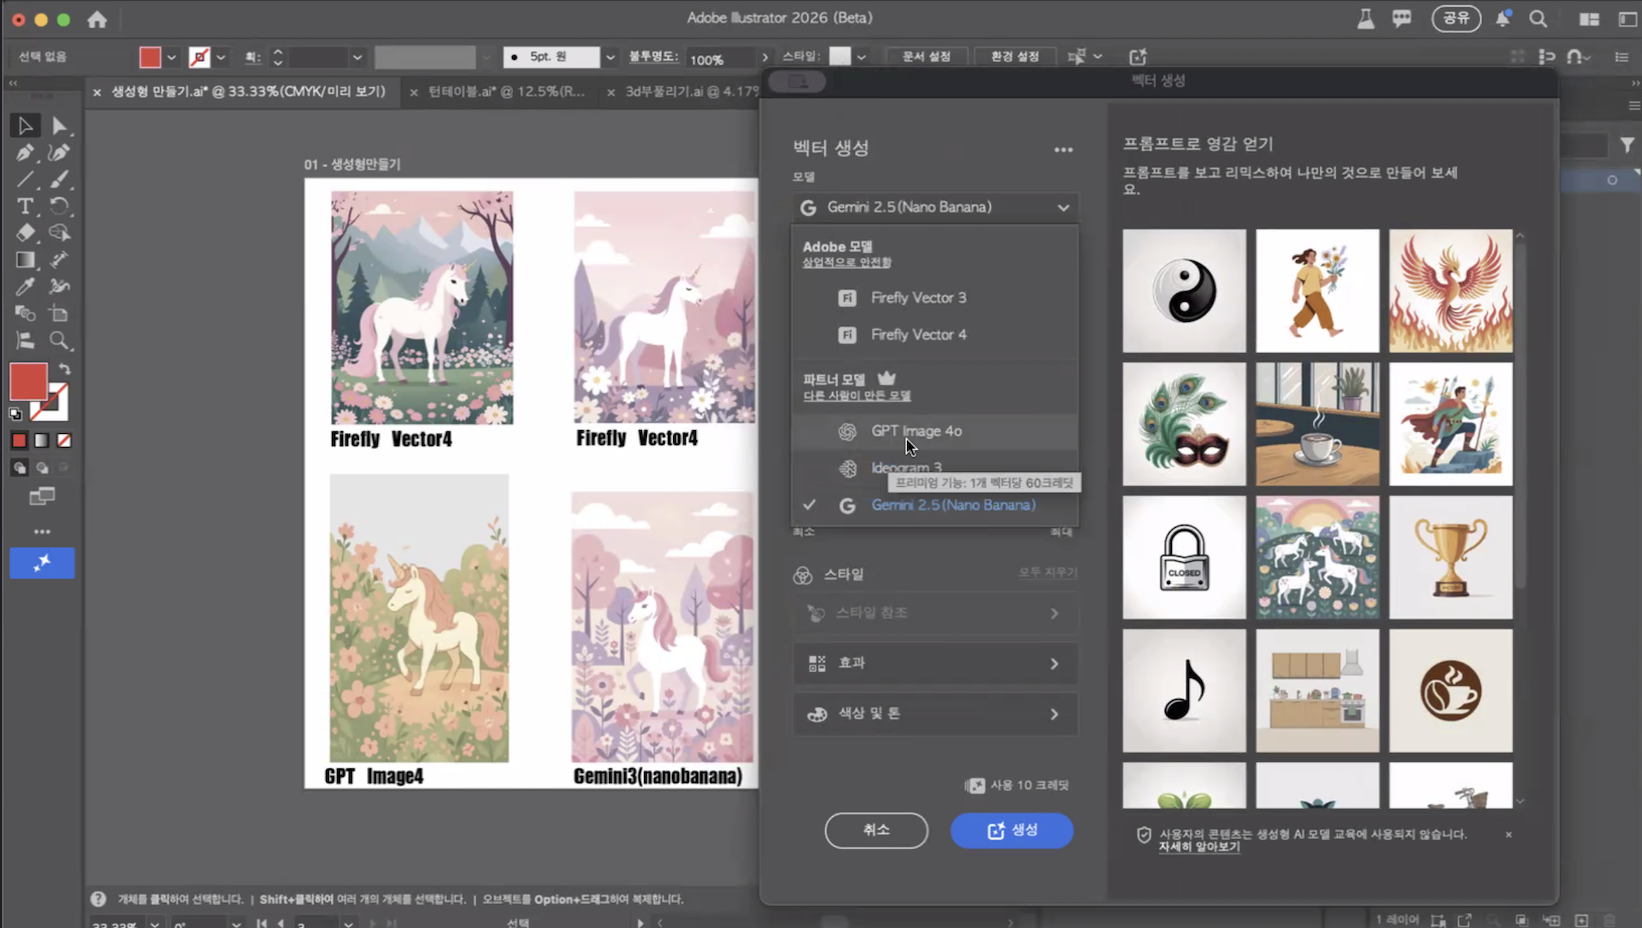Open vector generation panel more options
Screen dimensions: 1642x928
[x=1063, y=149]
